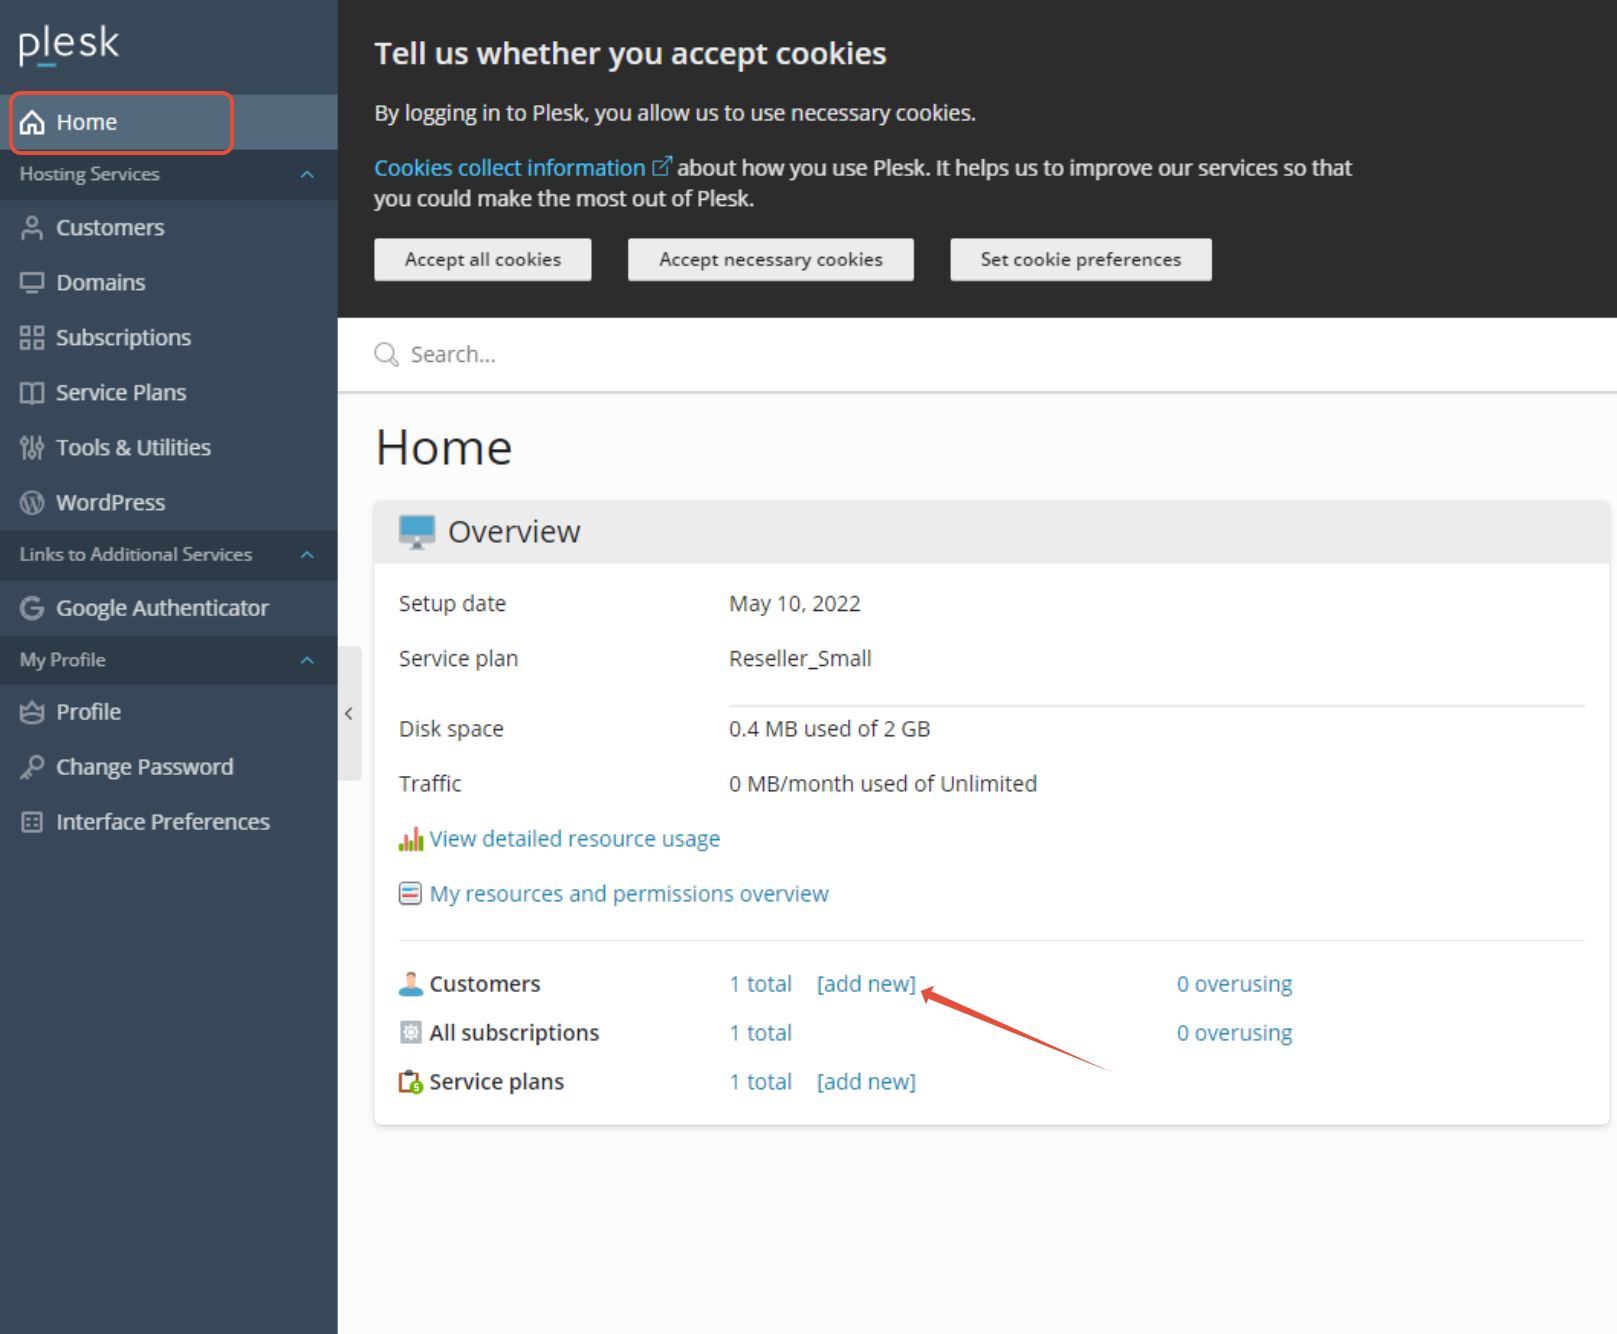Click Set cookie preferences button
Viewport: 1617px width, 1334px height.
(x=1081, y=259)
